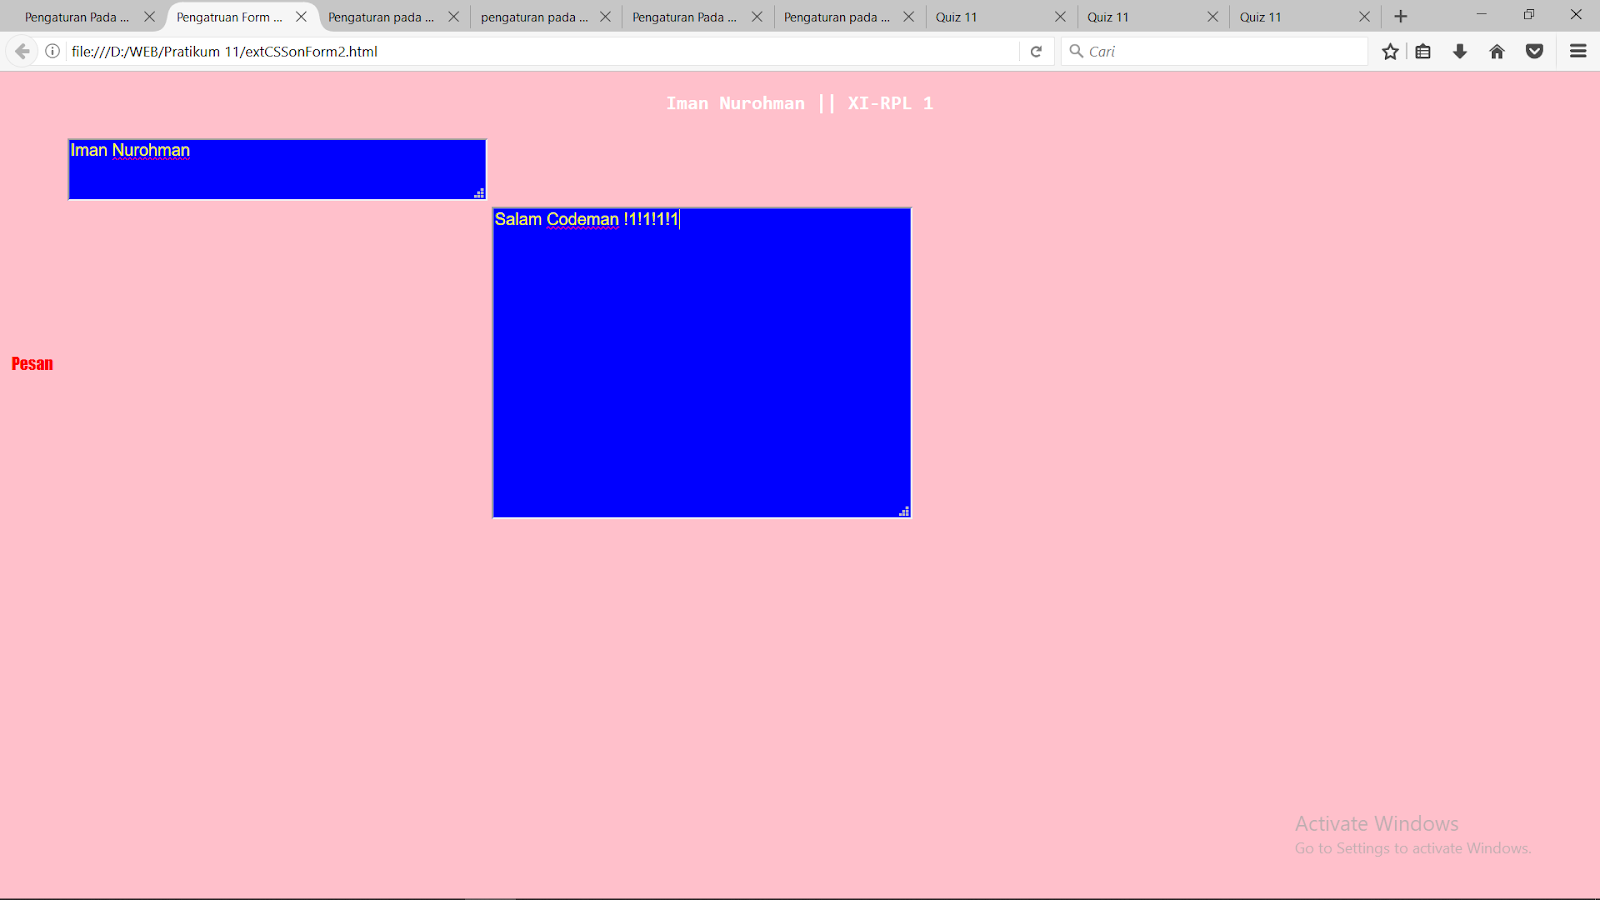Navigate back with the back arrow
This screenshot has width=1600, height=900.
21,51
